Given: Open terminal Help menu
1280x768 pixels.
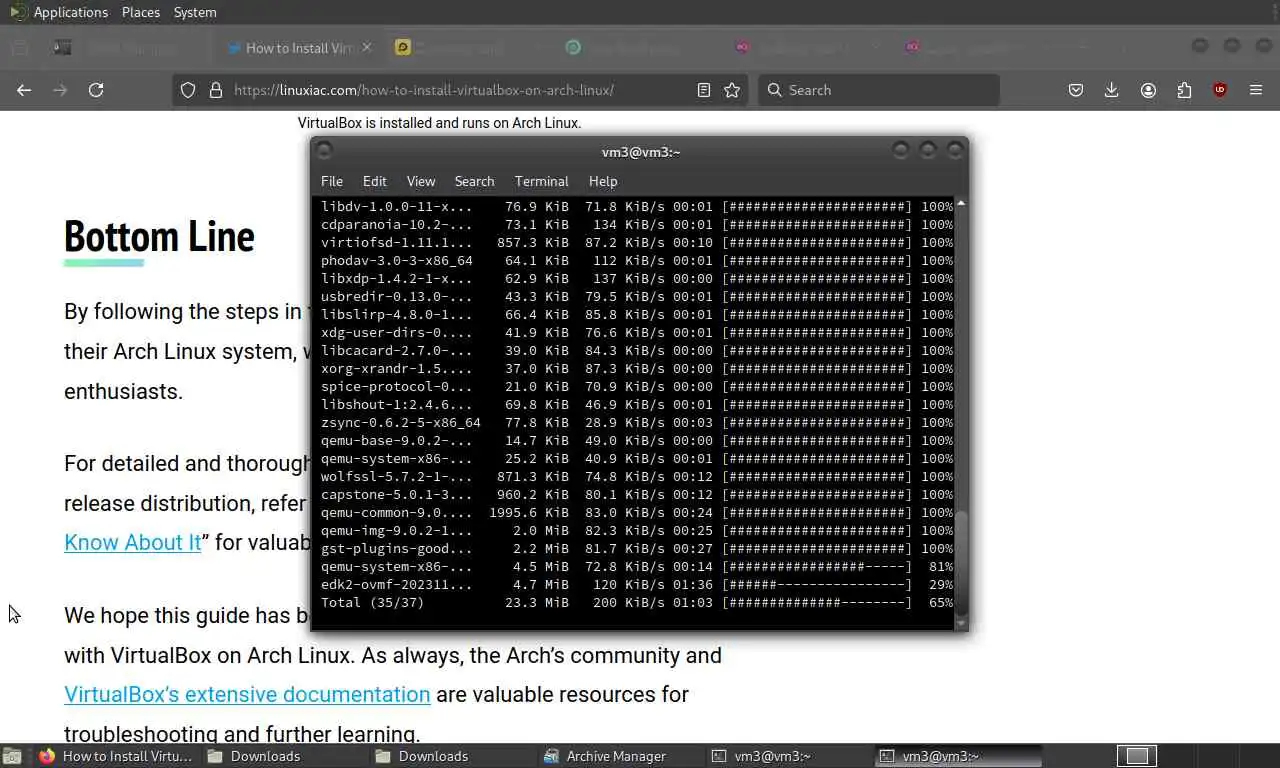Looking at the screenshot, I should (x=603, y=181).
